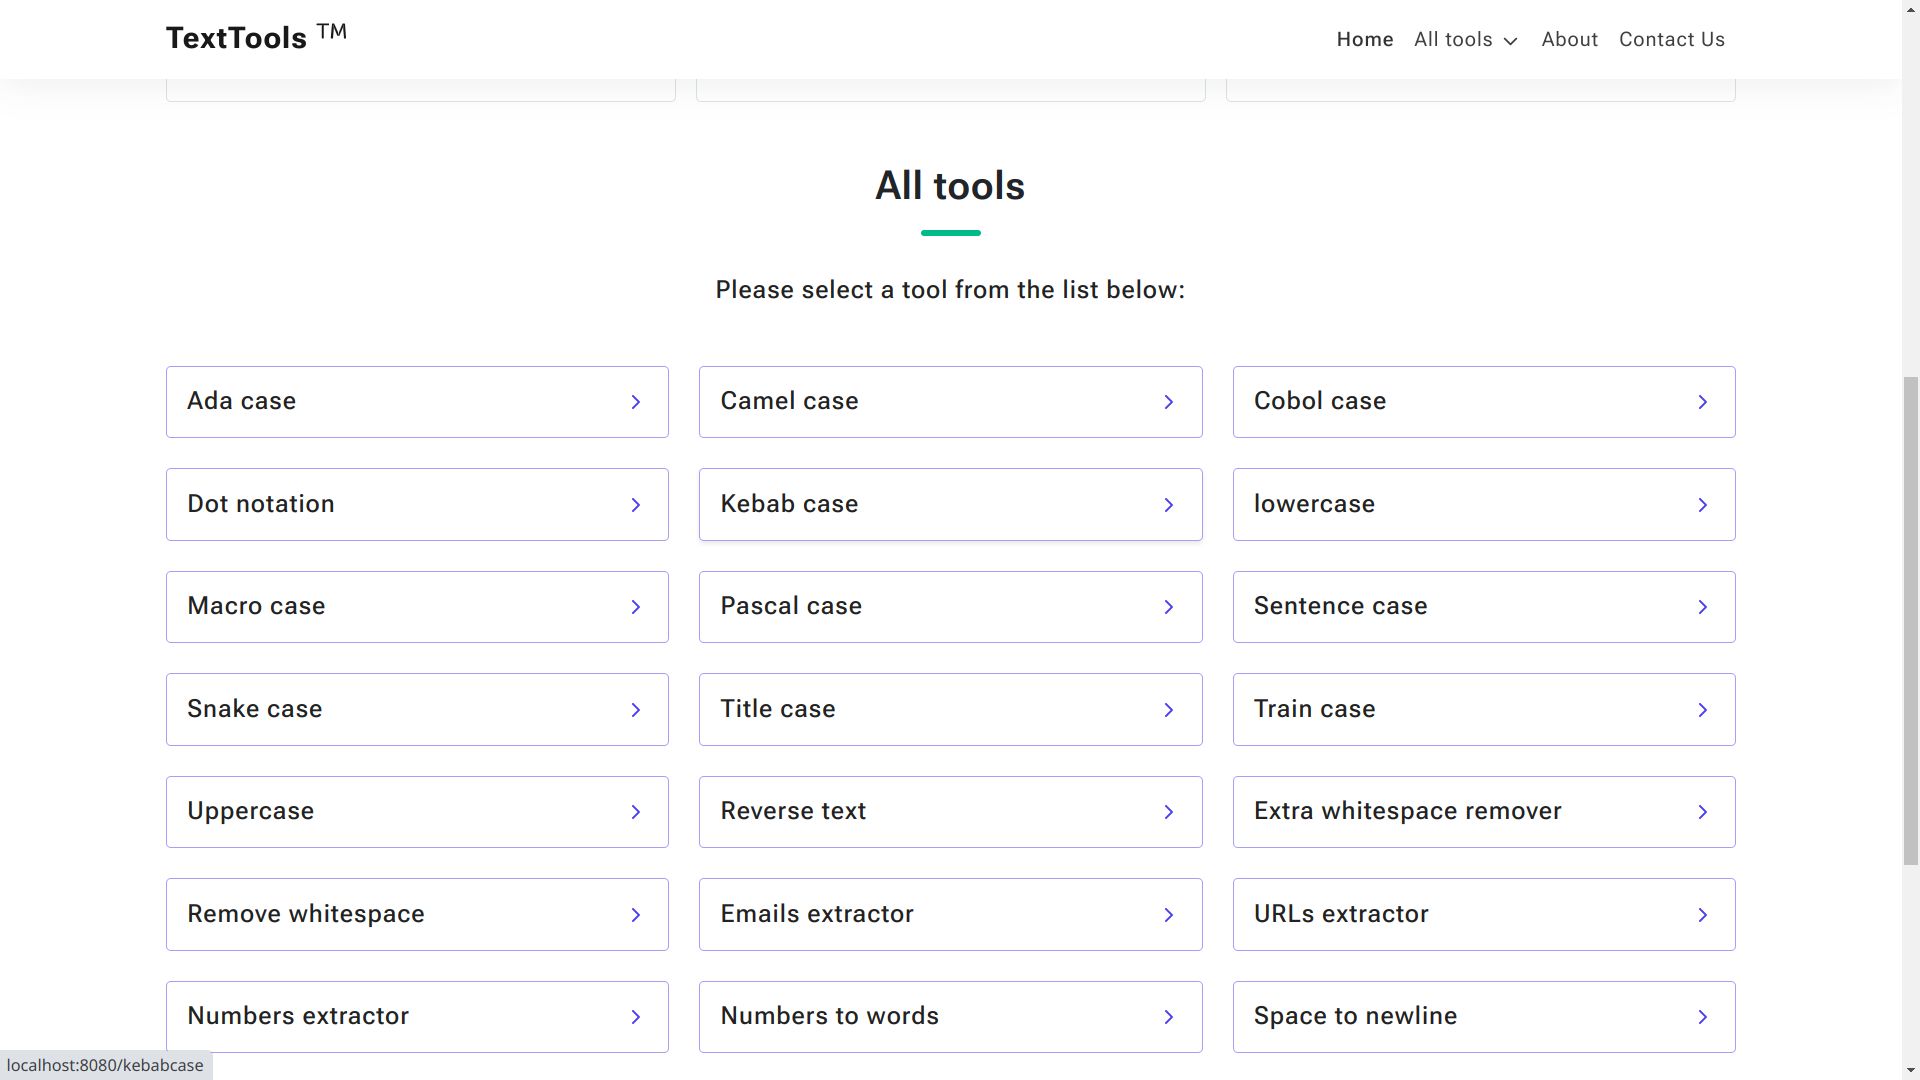Click the chevron on URLs extractor card
This screenshot has width=1920, height=1080.
pyautogui.click(x=1702, y=915)
